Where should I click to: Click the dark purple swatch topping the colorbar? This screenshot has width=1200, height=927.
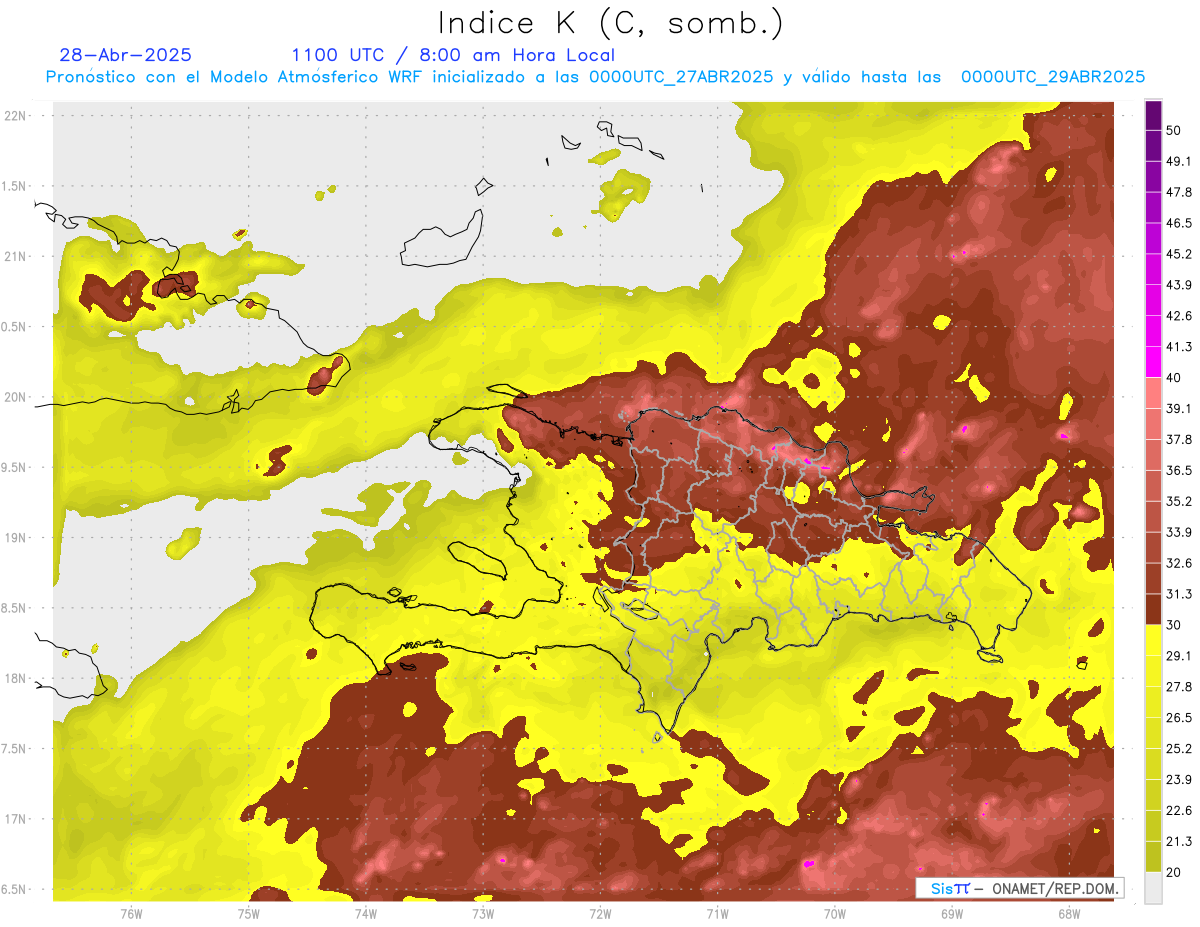[x=1153, y=116]
